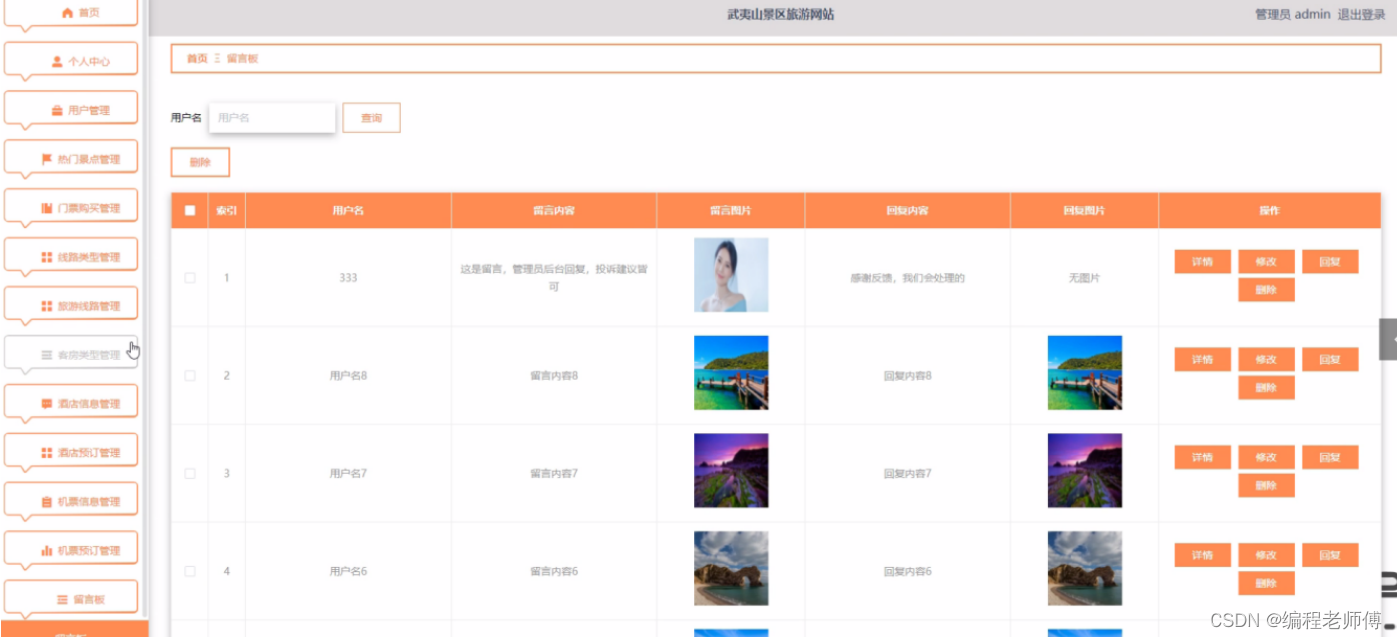
Task: Click the 首页 breadcrumb link
Action: point(197,59)
